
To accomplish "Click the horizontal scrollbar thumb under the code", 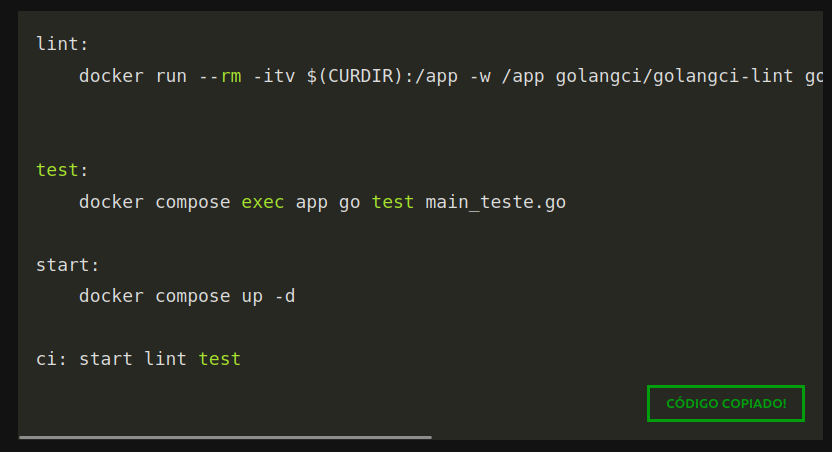I will 225,437.
